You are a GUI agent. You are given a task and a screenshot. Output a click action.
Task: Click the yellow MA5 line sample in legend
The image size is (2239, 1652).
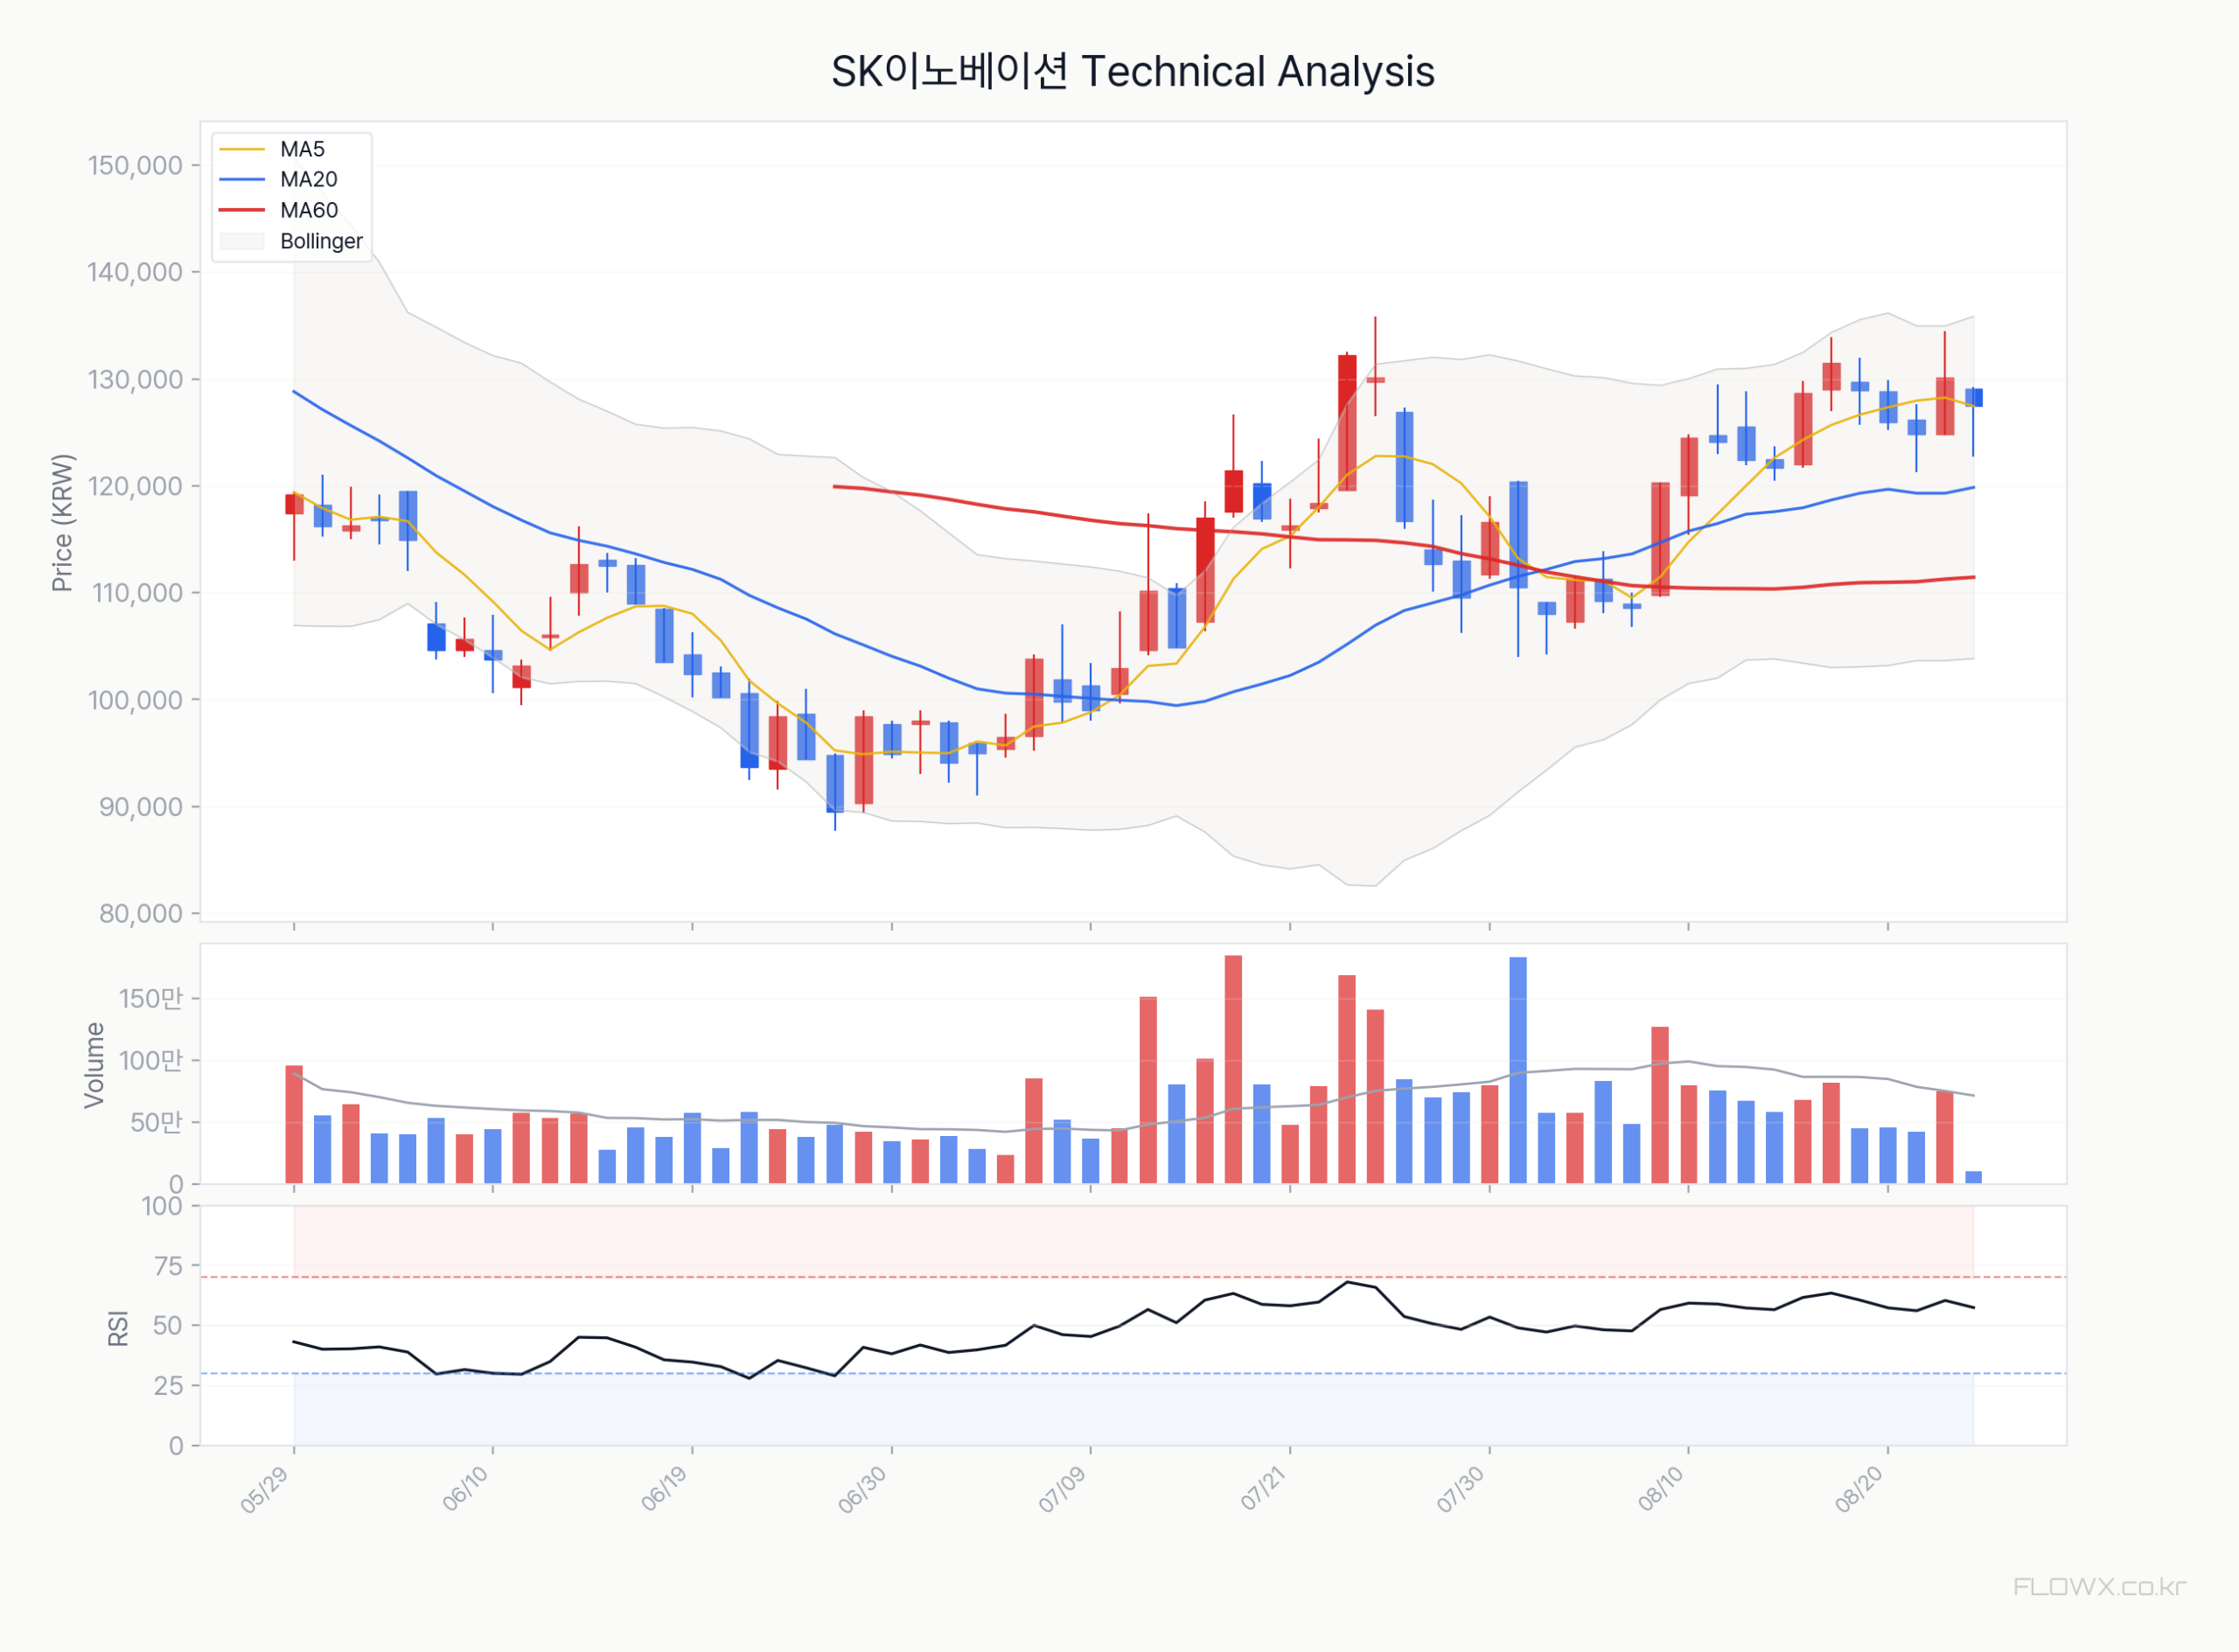click(242, 149)
